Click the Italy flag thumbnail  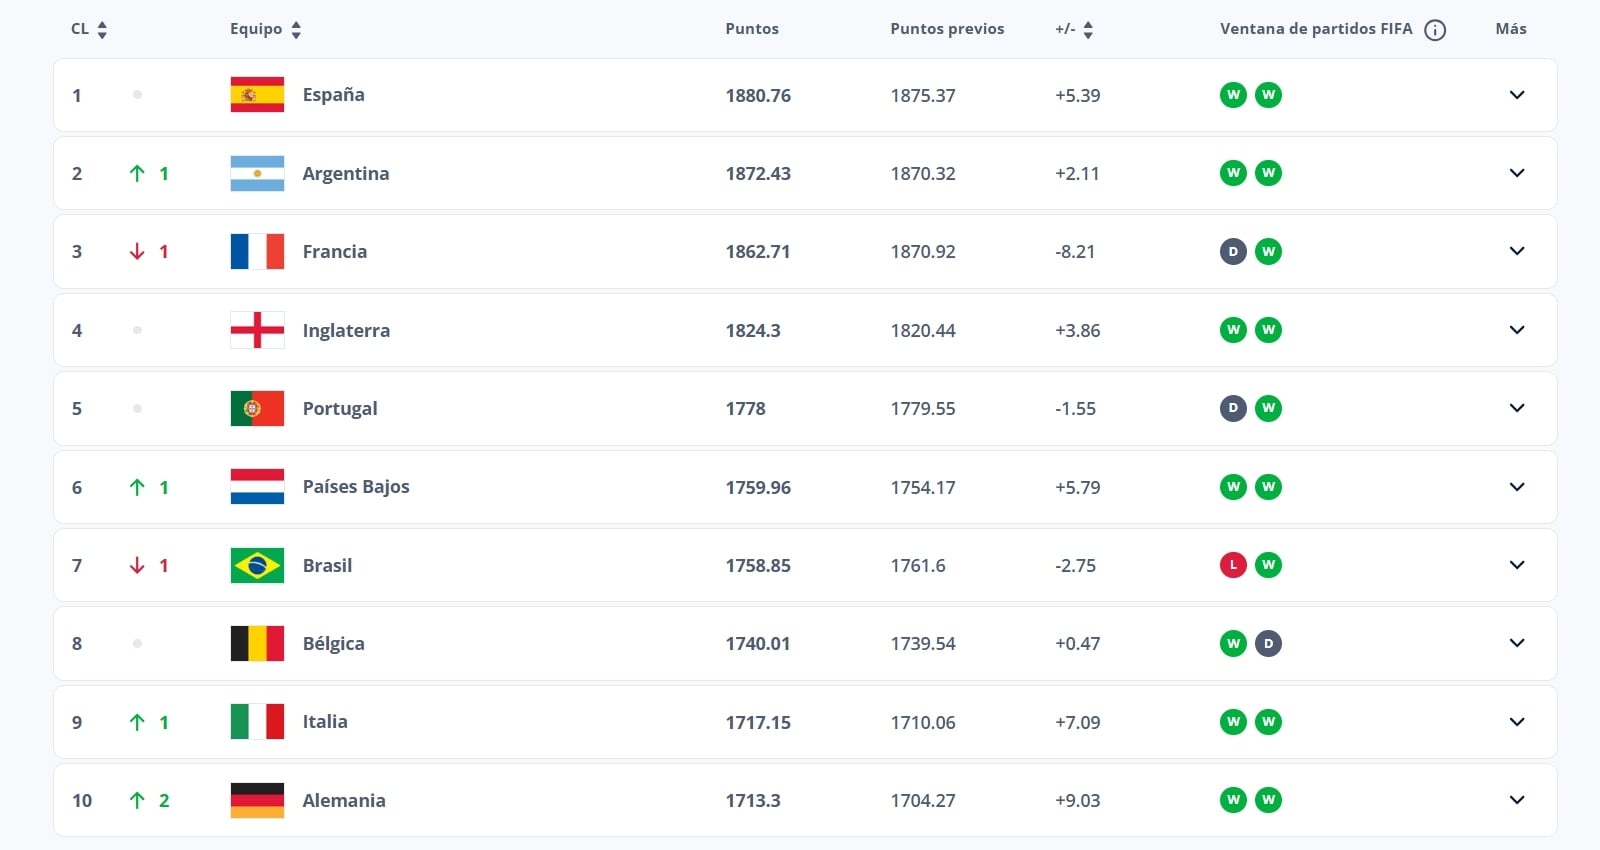tap(257, 722)
